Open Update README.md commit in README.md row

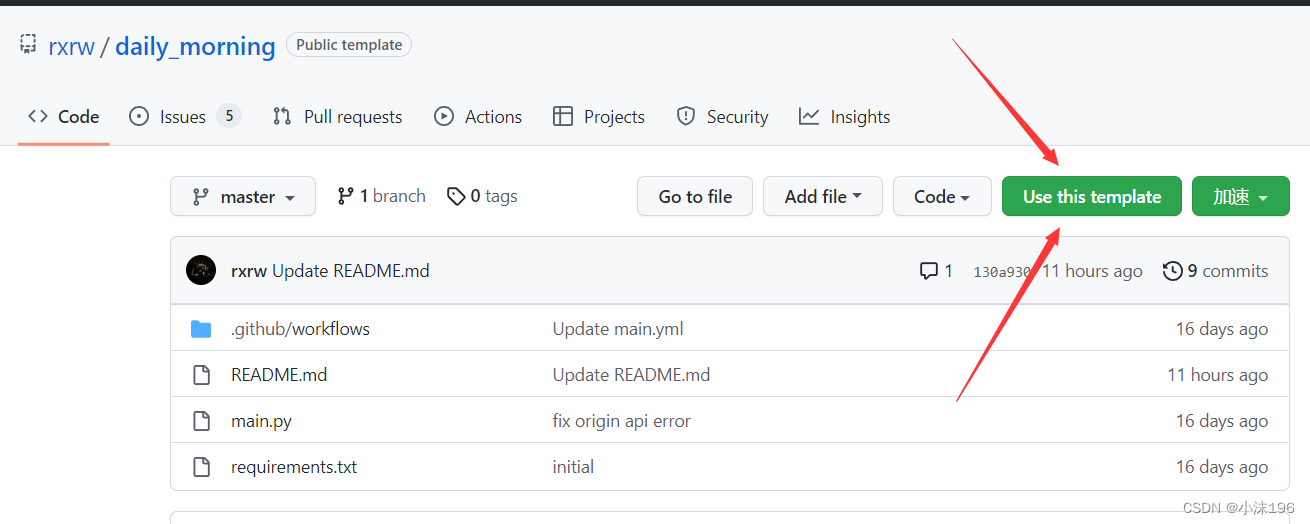click(x=631, y=375)
